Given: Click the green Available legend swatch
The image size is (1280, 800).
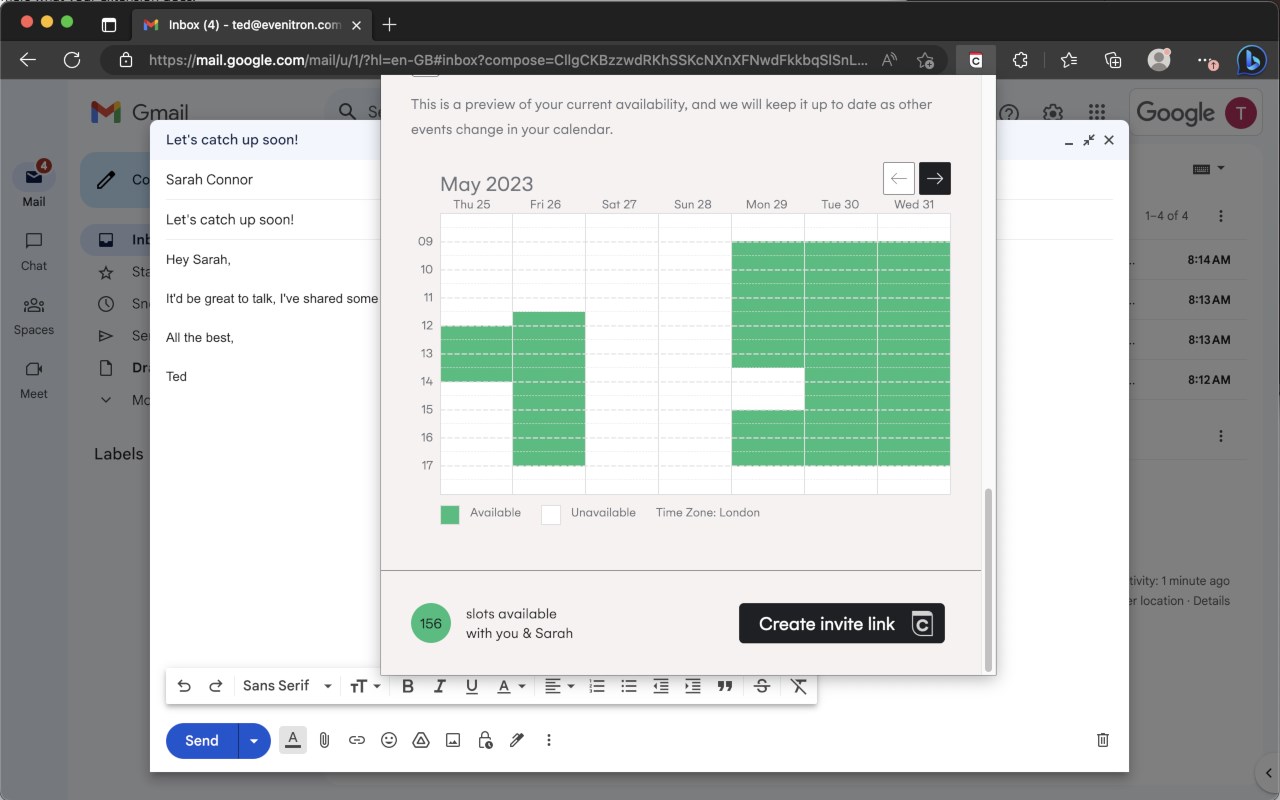Looking at the screenshot, I should [450, 514].
